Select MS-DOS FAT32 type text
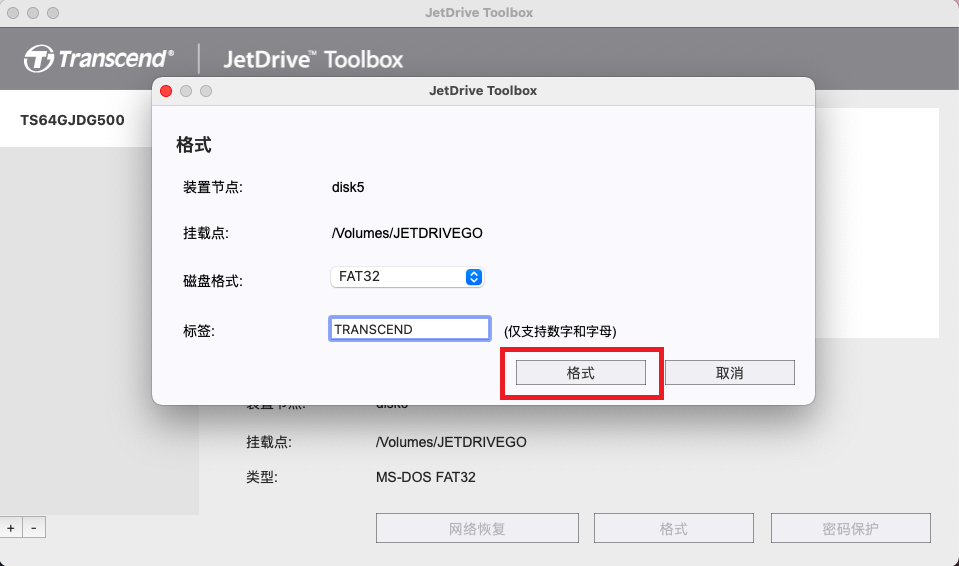Viewport: 959px width, 566px height. [426, 477]
